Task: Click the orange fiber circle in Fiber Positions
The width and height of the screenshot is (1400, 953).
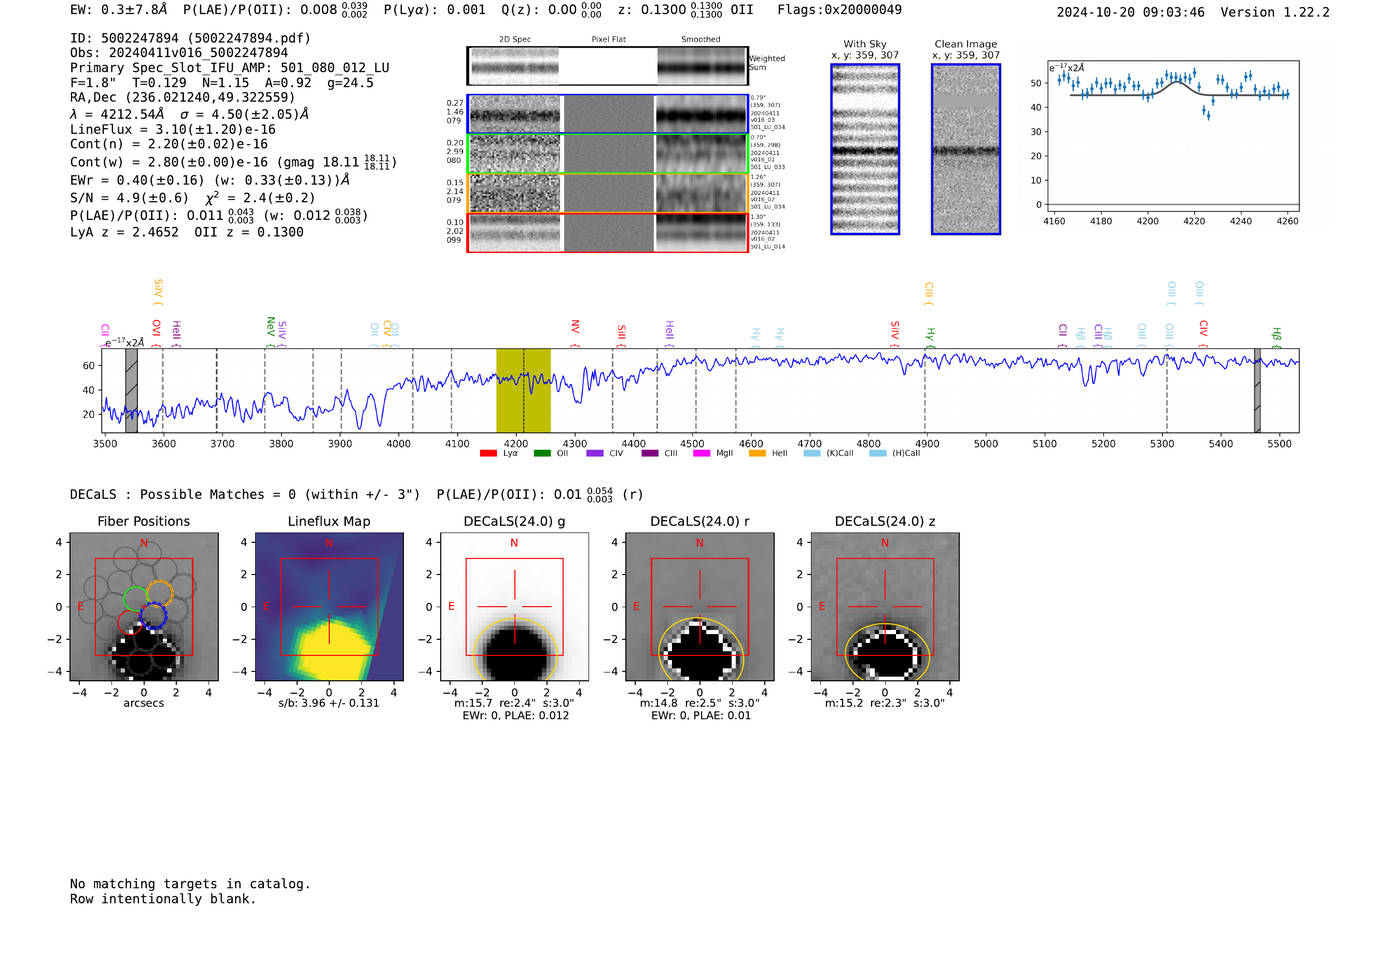Action: click(x=160, y=593)
